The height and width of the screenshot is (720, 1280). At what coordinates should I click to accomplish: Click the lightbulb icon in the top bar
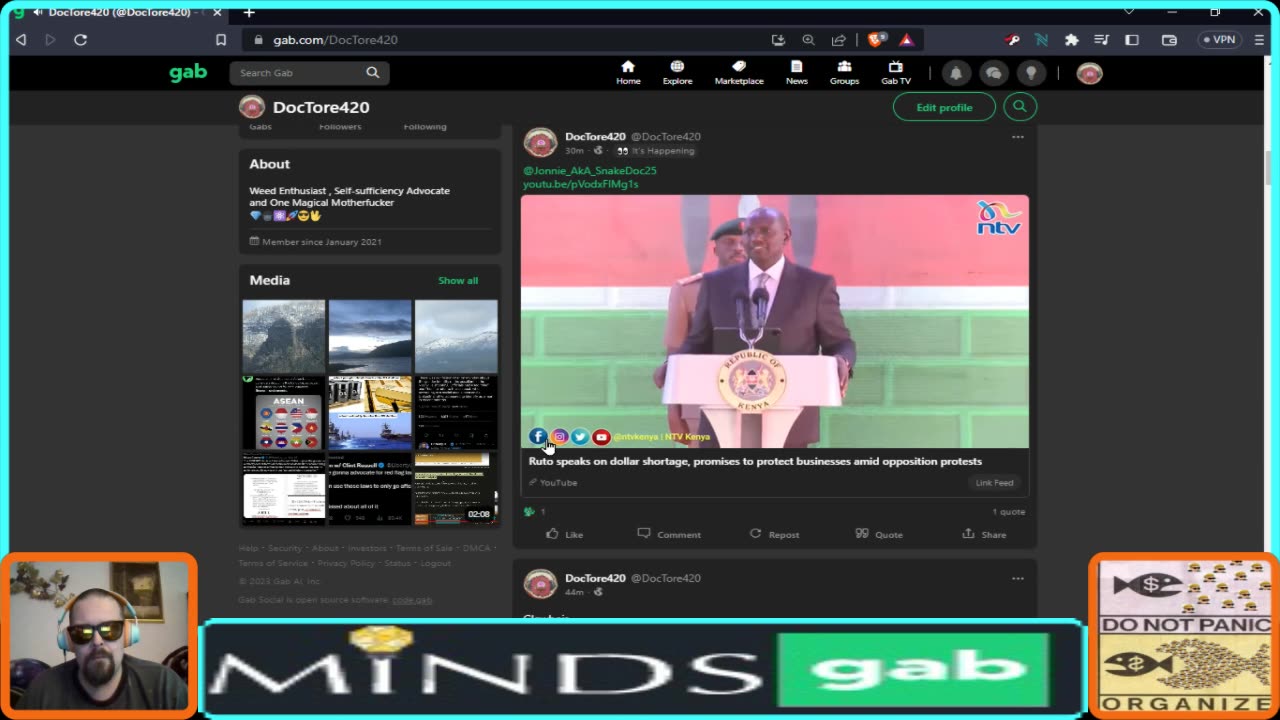(x=1031, y=73)
